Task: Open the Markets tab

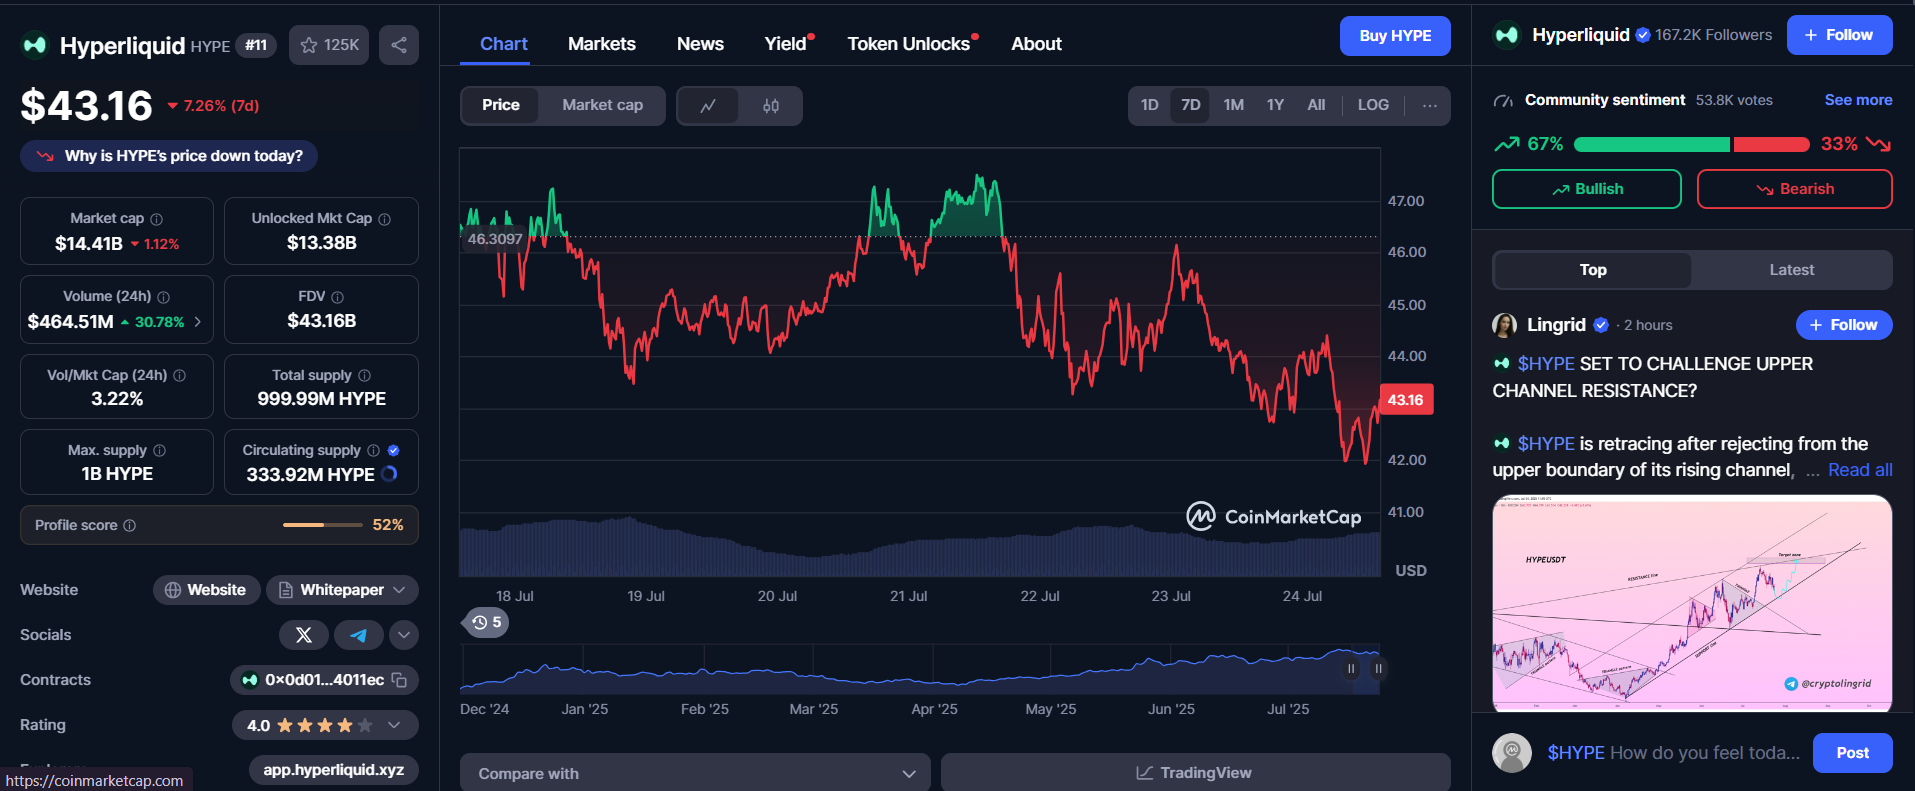Action: click(x=602, y=44)
